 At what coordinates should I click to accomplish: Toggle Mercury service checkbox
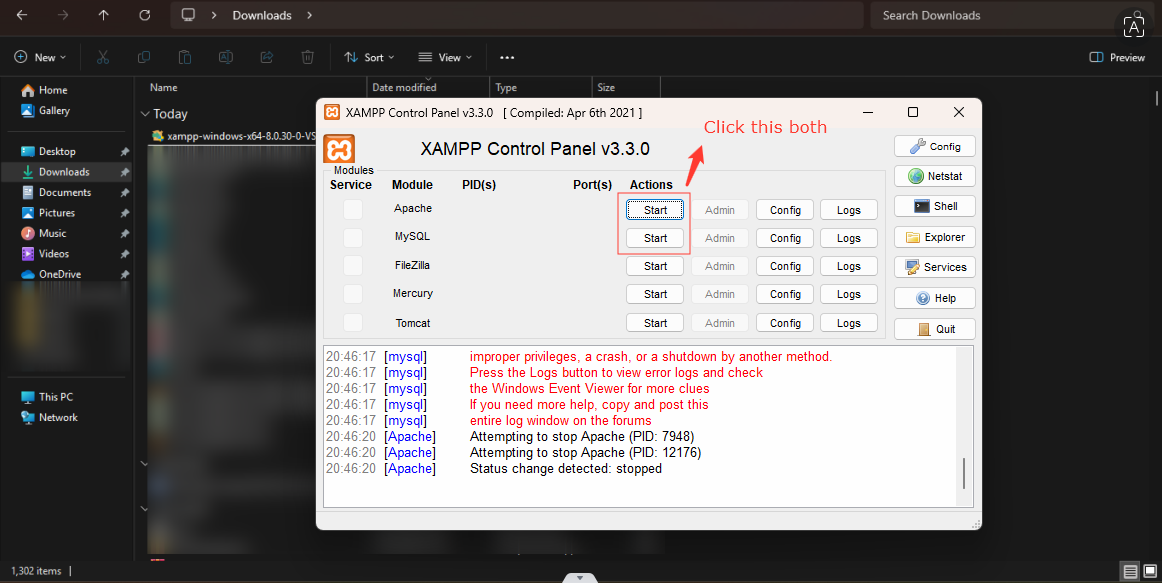353,293
